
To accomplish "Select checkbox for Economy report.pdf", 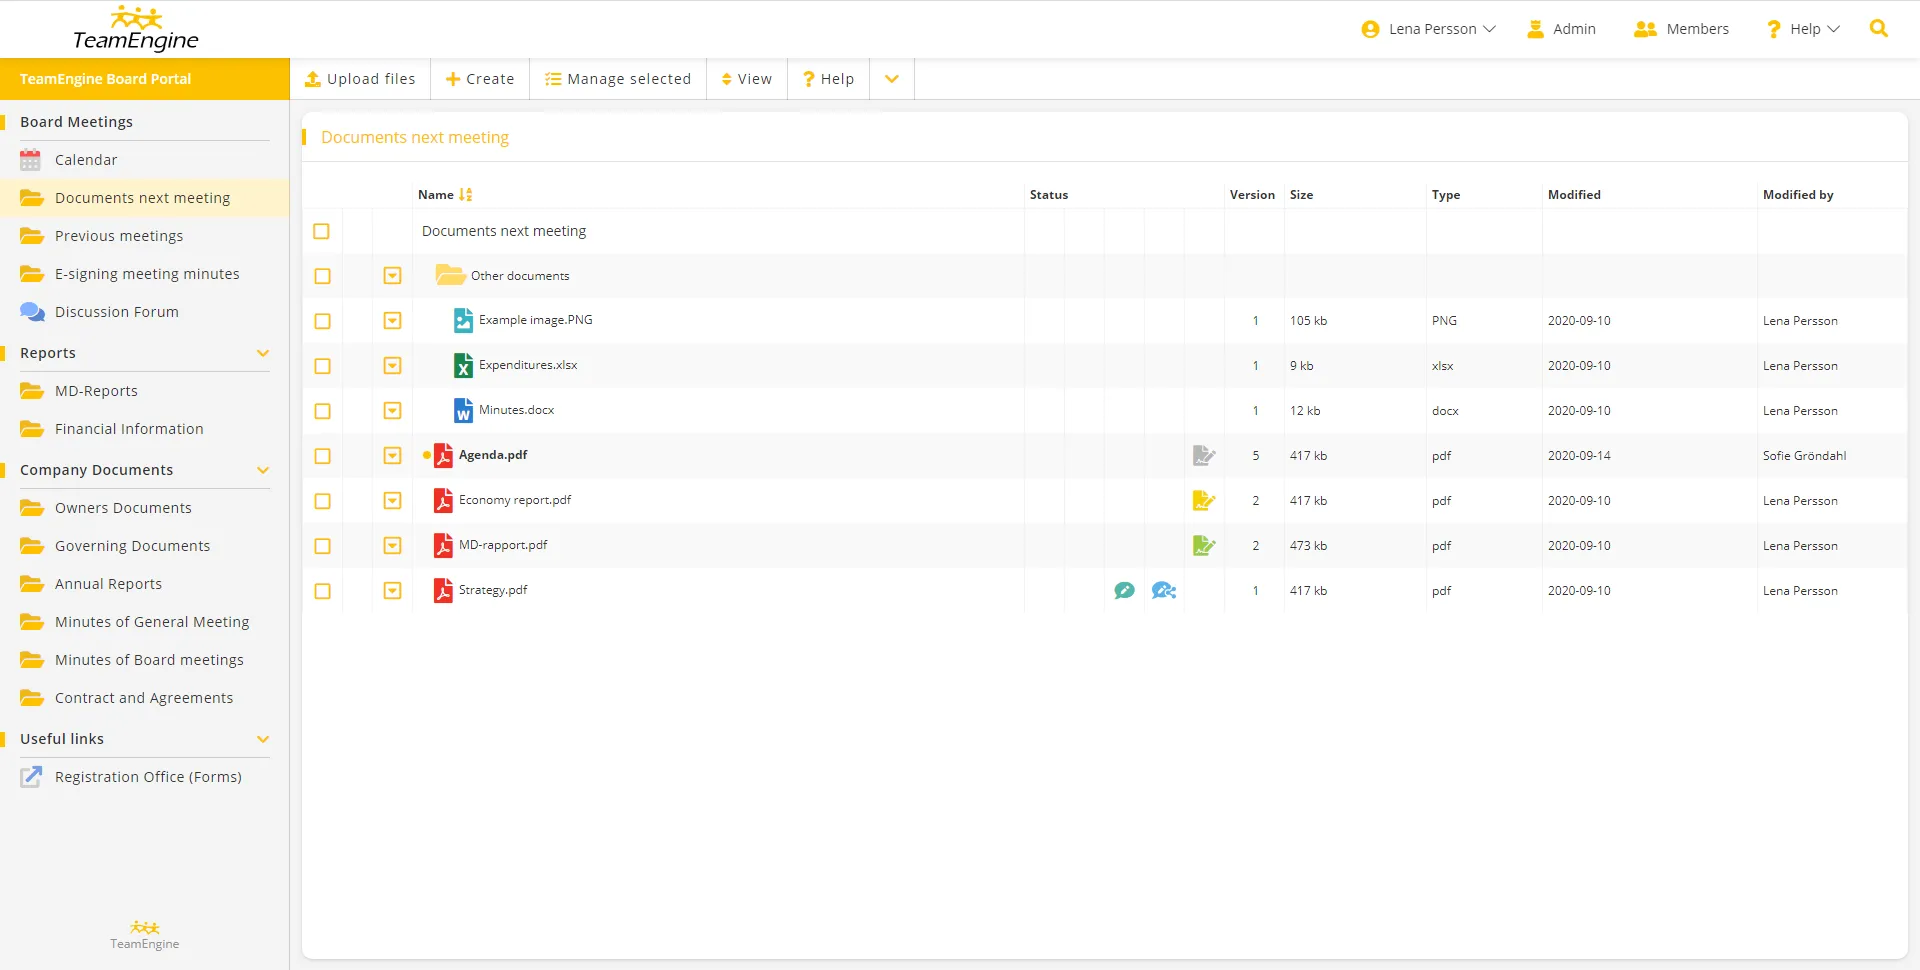I will 322,501.
